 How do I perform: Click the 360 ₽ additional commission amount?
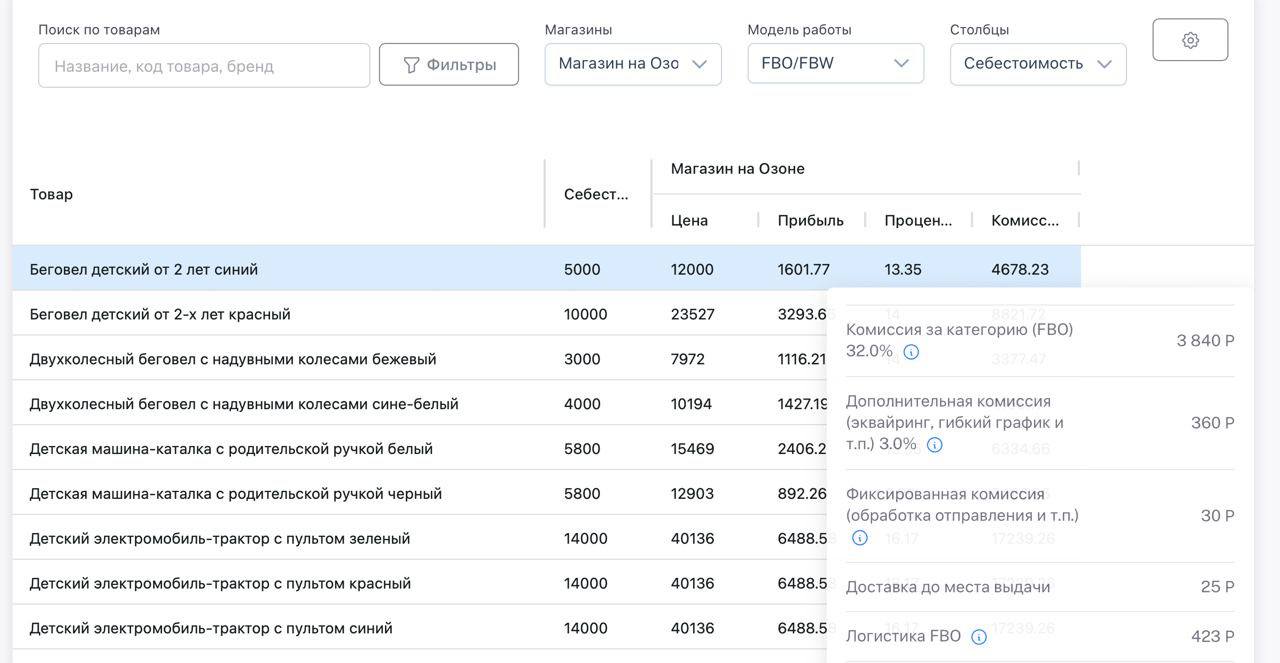coord(1213,423)
